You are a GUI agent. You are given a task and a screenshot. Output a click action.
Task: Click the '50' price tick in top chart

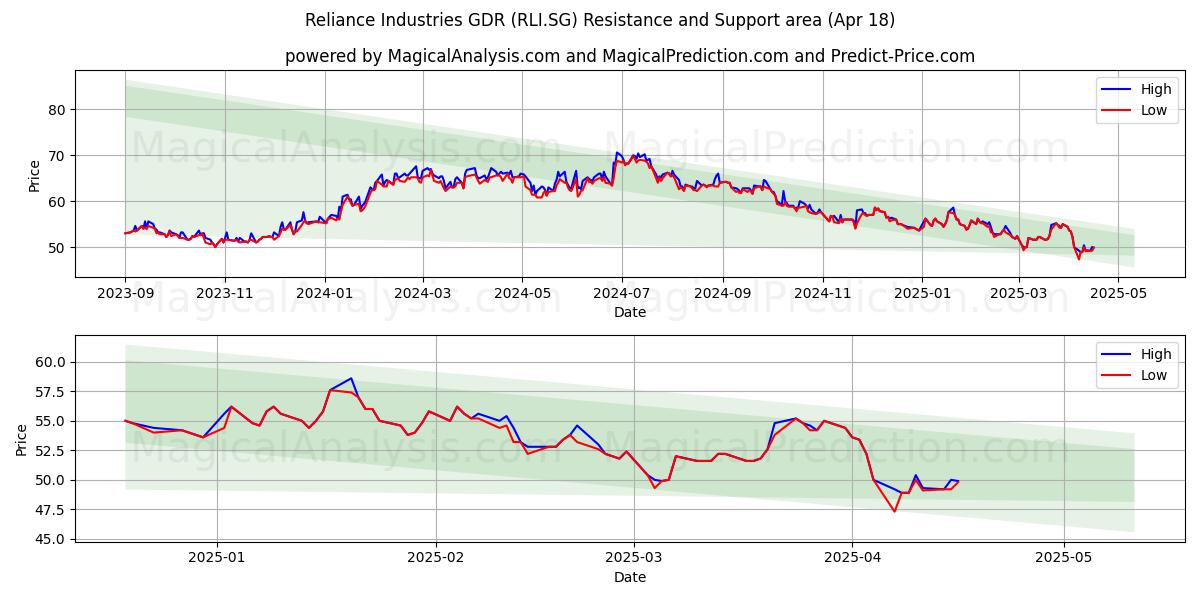click(x=59, y=248)
